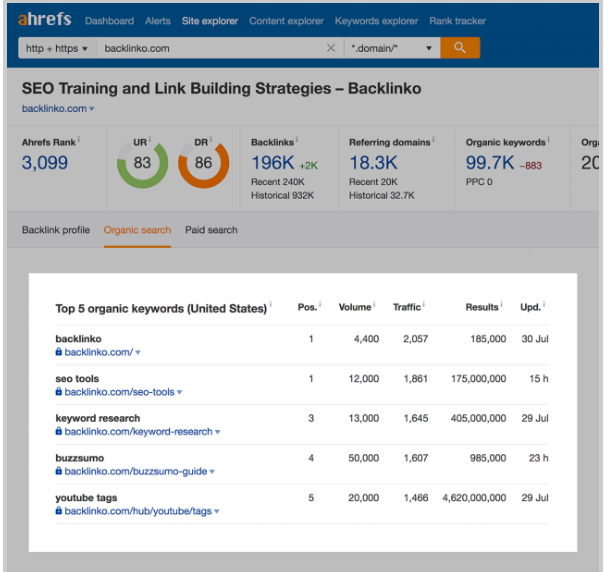The width and height of the screenshot is (605, 572).
Task: Click info icon next to Backlinks label
Action: [x=297, y=139]
